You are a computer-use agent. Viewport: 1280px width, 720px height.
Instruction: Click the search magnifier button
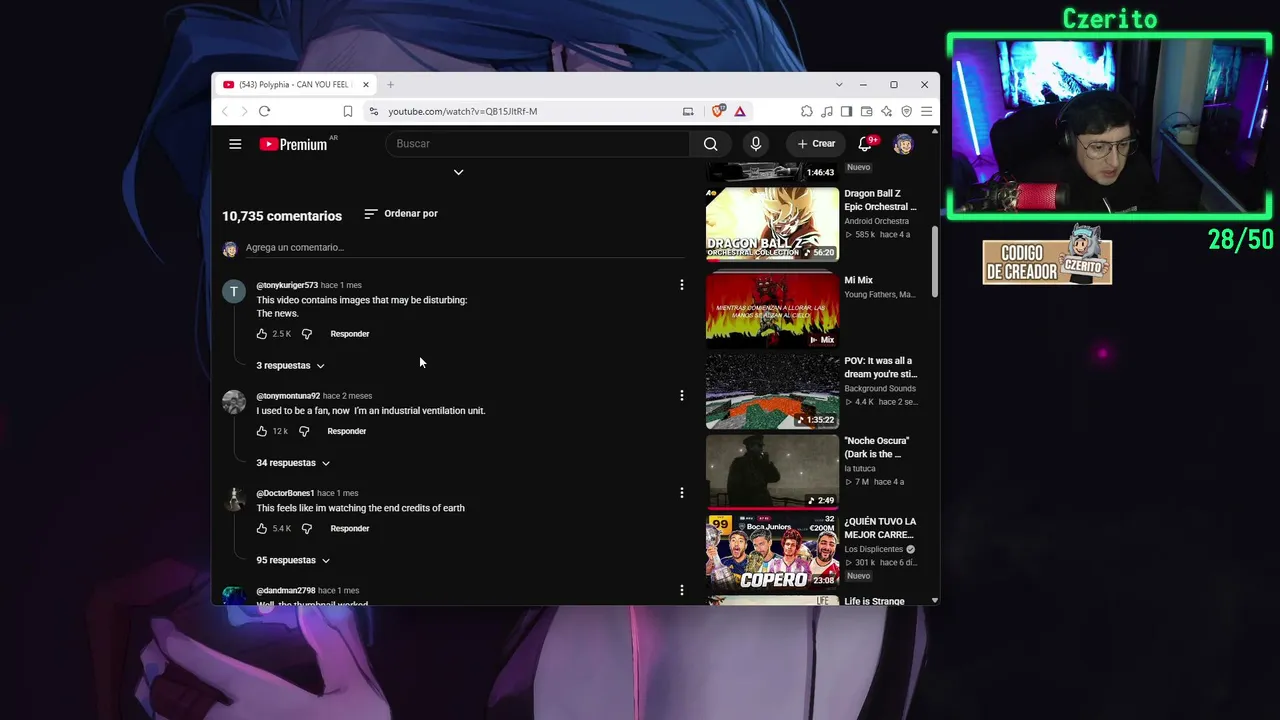pyautogui.click(x=710, y=144)
